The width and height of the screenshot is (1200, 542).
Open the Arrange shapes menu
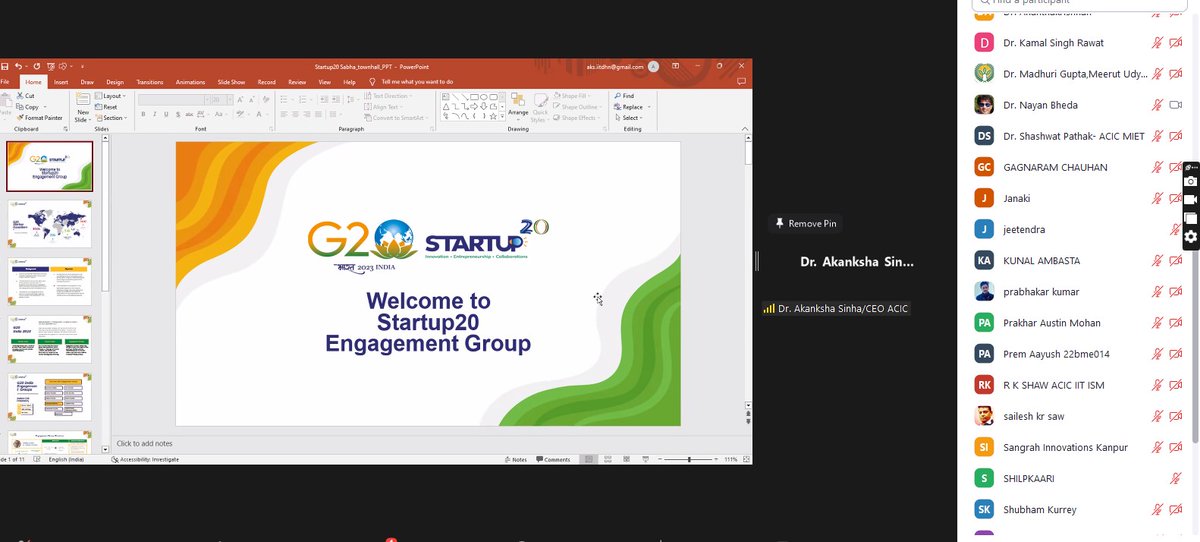(x=518, y=106)
